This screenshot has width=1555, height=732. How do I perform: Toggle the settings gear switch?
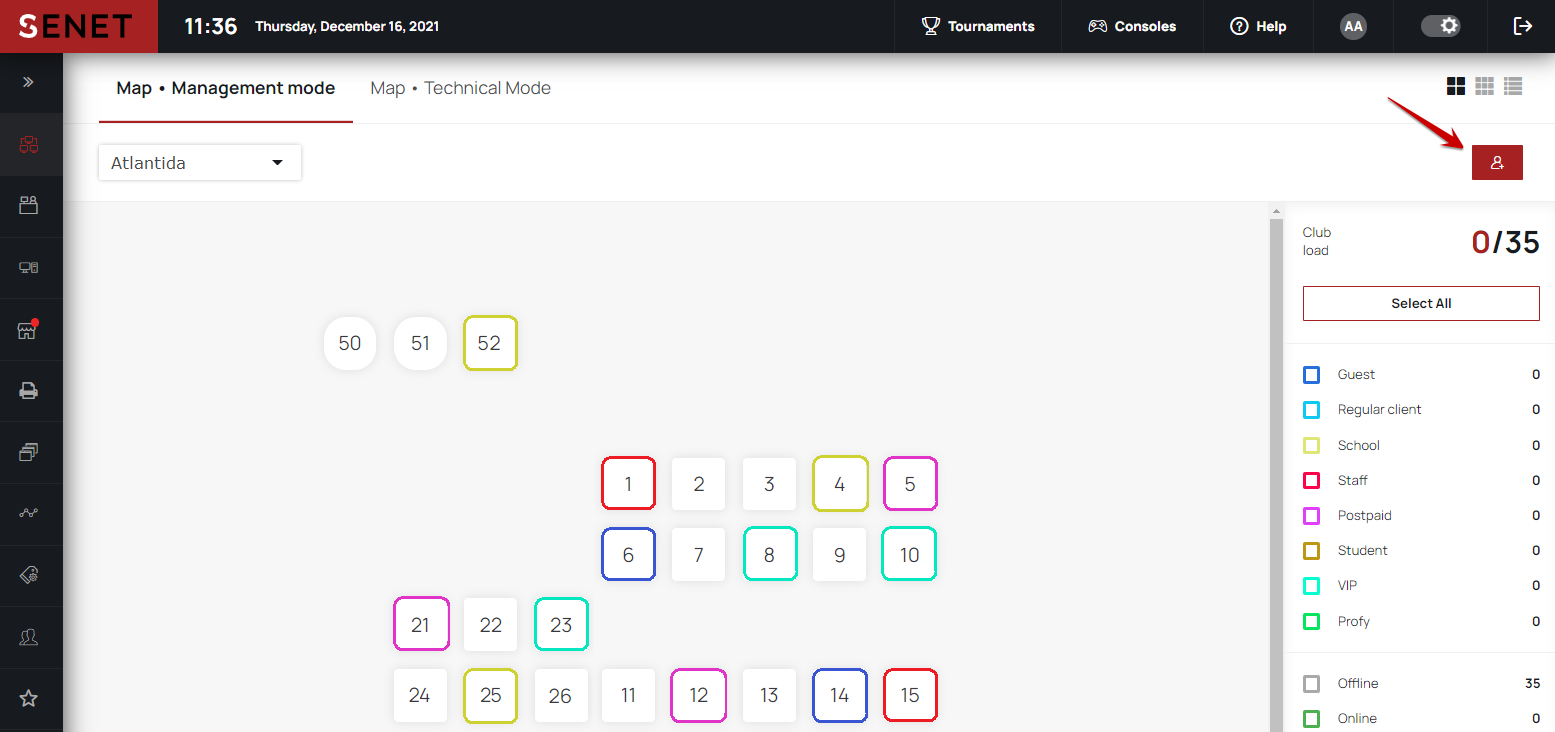click(1441, 26)
